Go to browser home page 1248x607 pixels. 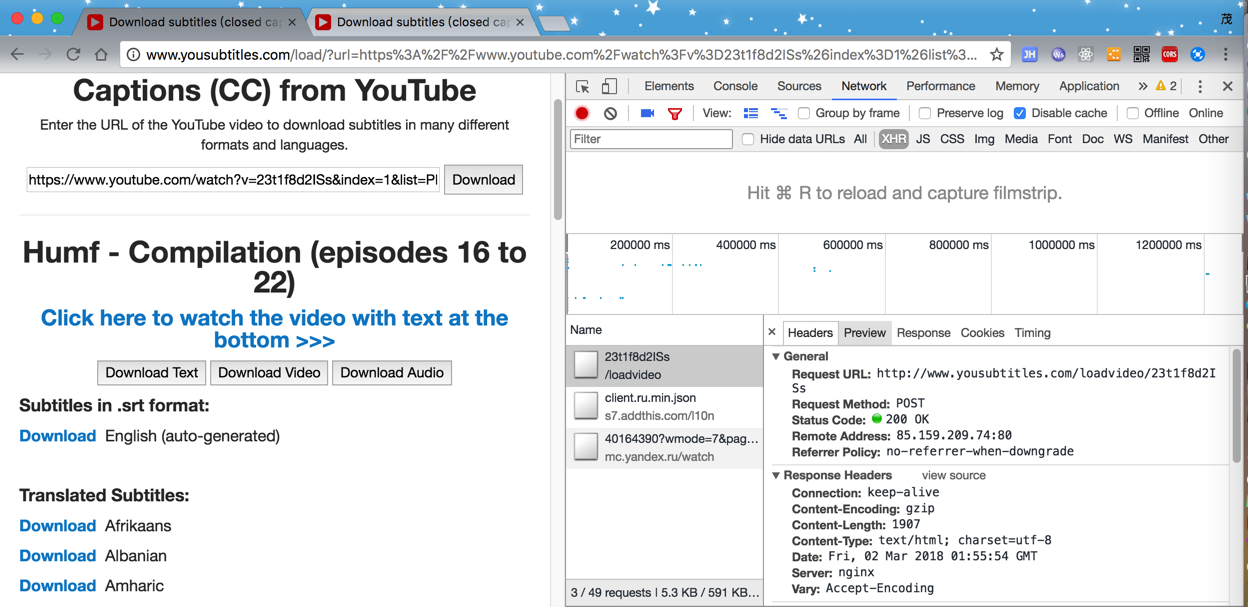coord(101,55)
